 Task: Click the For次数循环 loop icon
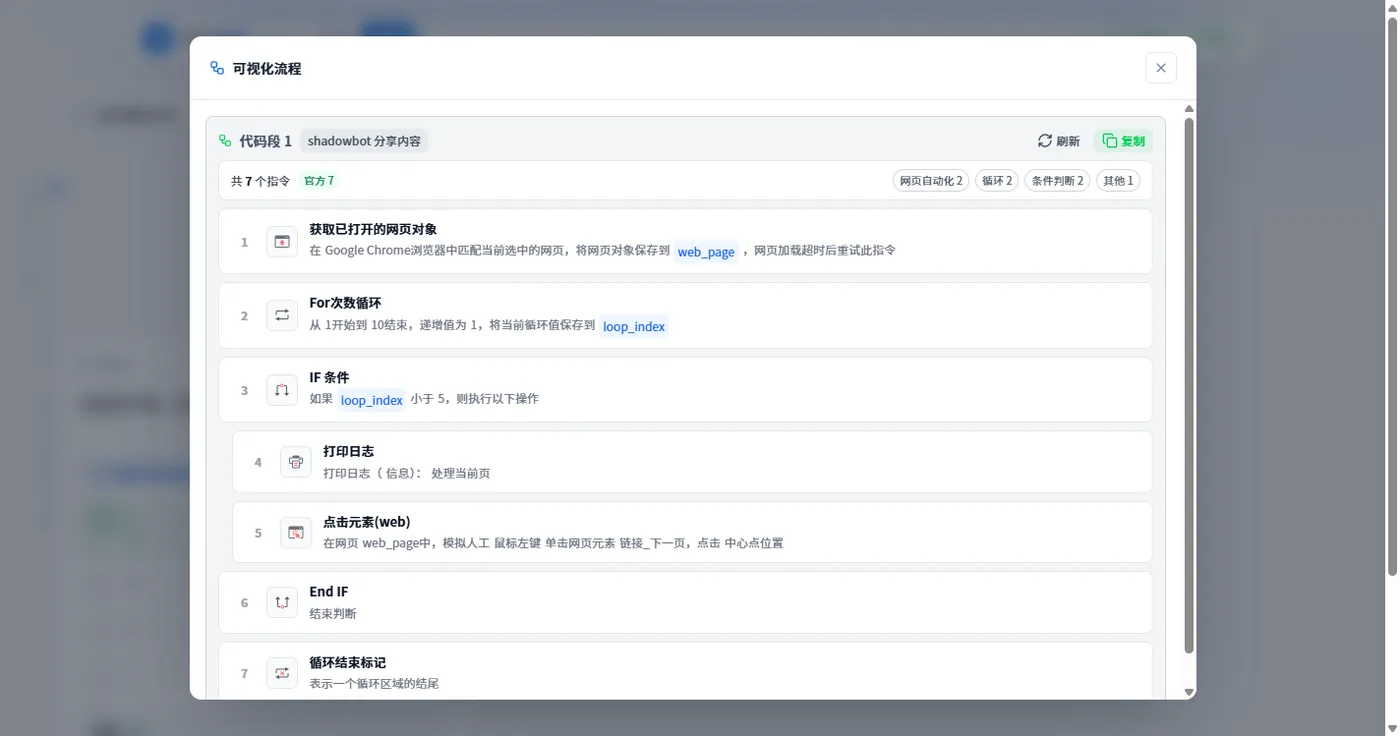[282, 315]
